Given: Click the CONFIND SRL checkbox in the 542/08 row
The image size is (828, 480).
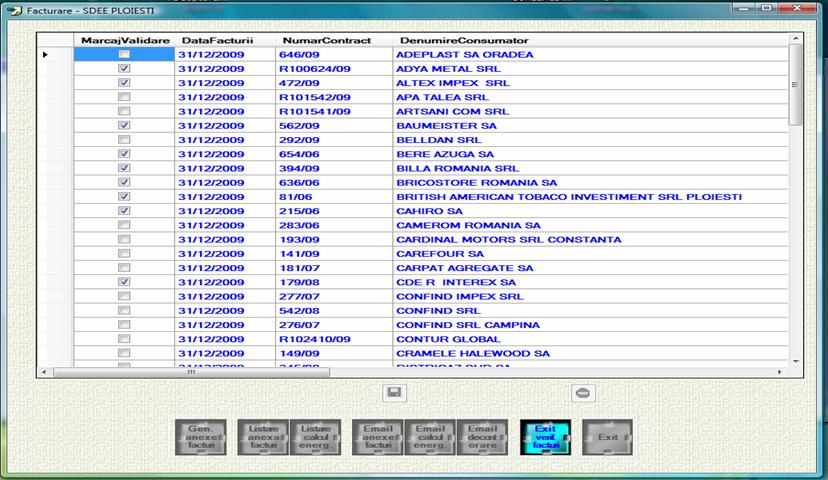Looking at the screenshot, I should (124, 310).
